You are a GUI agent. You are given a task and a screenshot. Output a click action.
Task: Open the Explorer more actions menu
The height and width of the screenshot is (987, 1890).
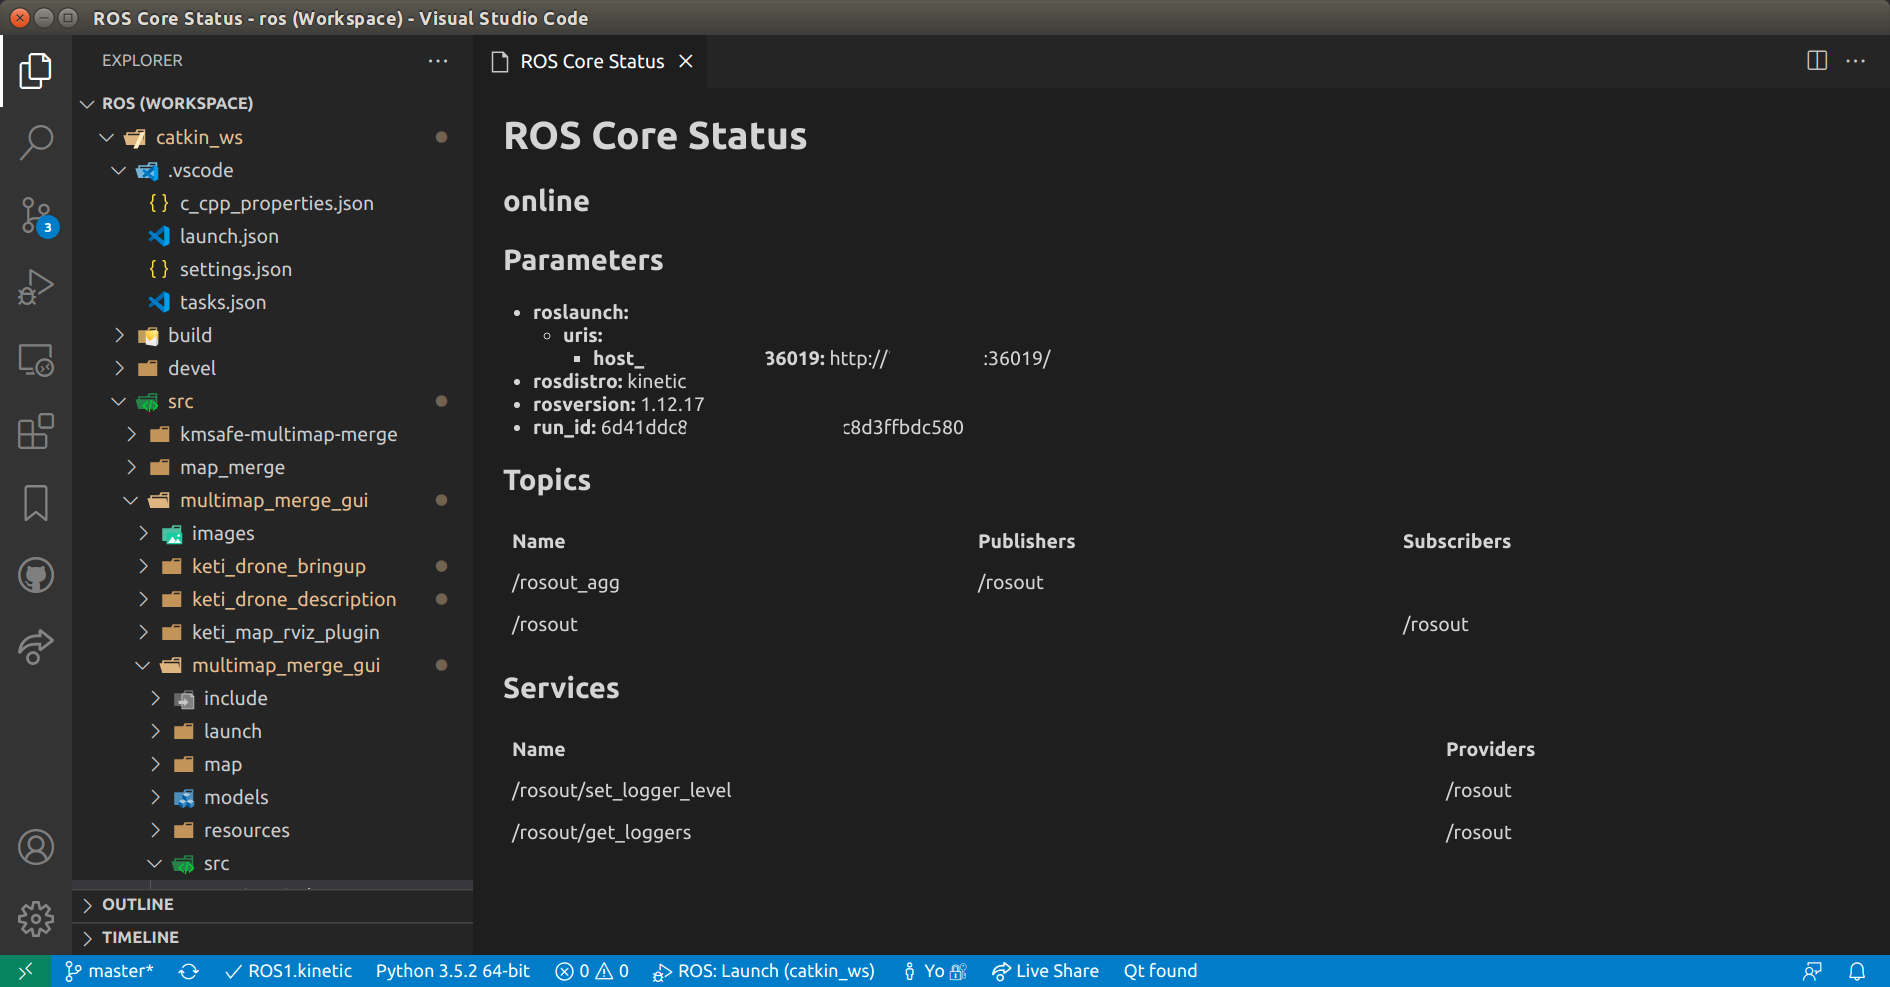[x=438, y=61]
